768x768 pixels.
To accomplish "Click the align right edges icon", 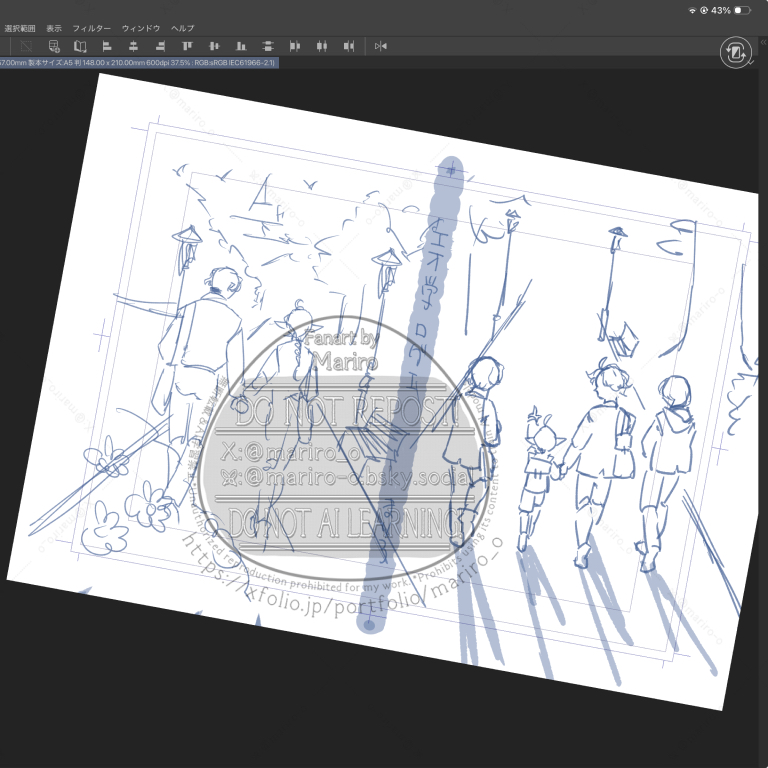I will click(x=160, y=46).
